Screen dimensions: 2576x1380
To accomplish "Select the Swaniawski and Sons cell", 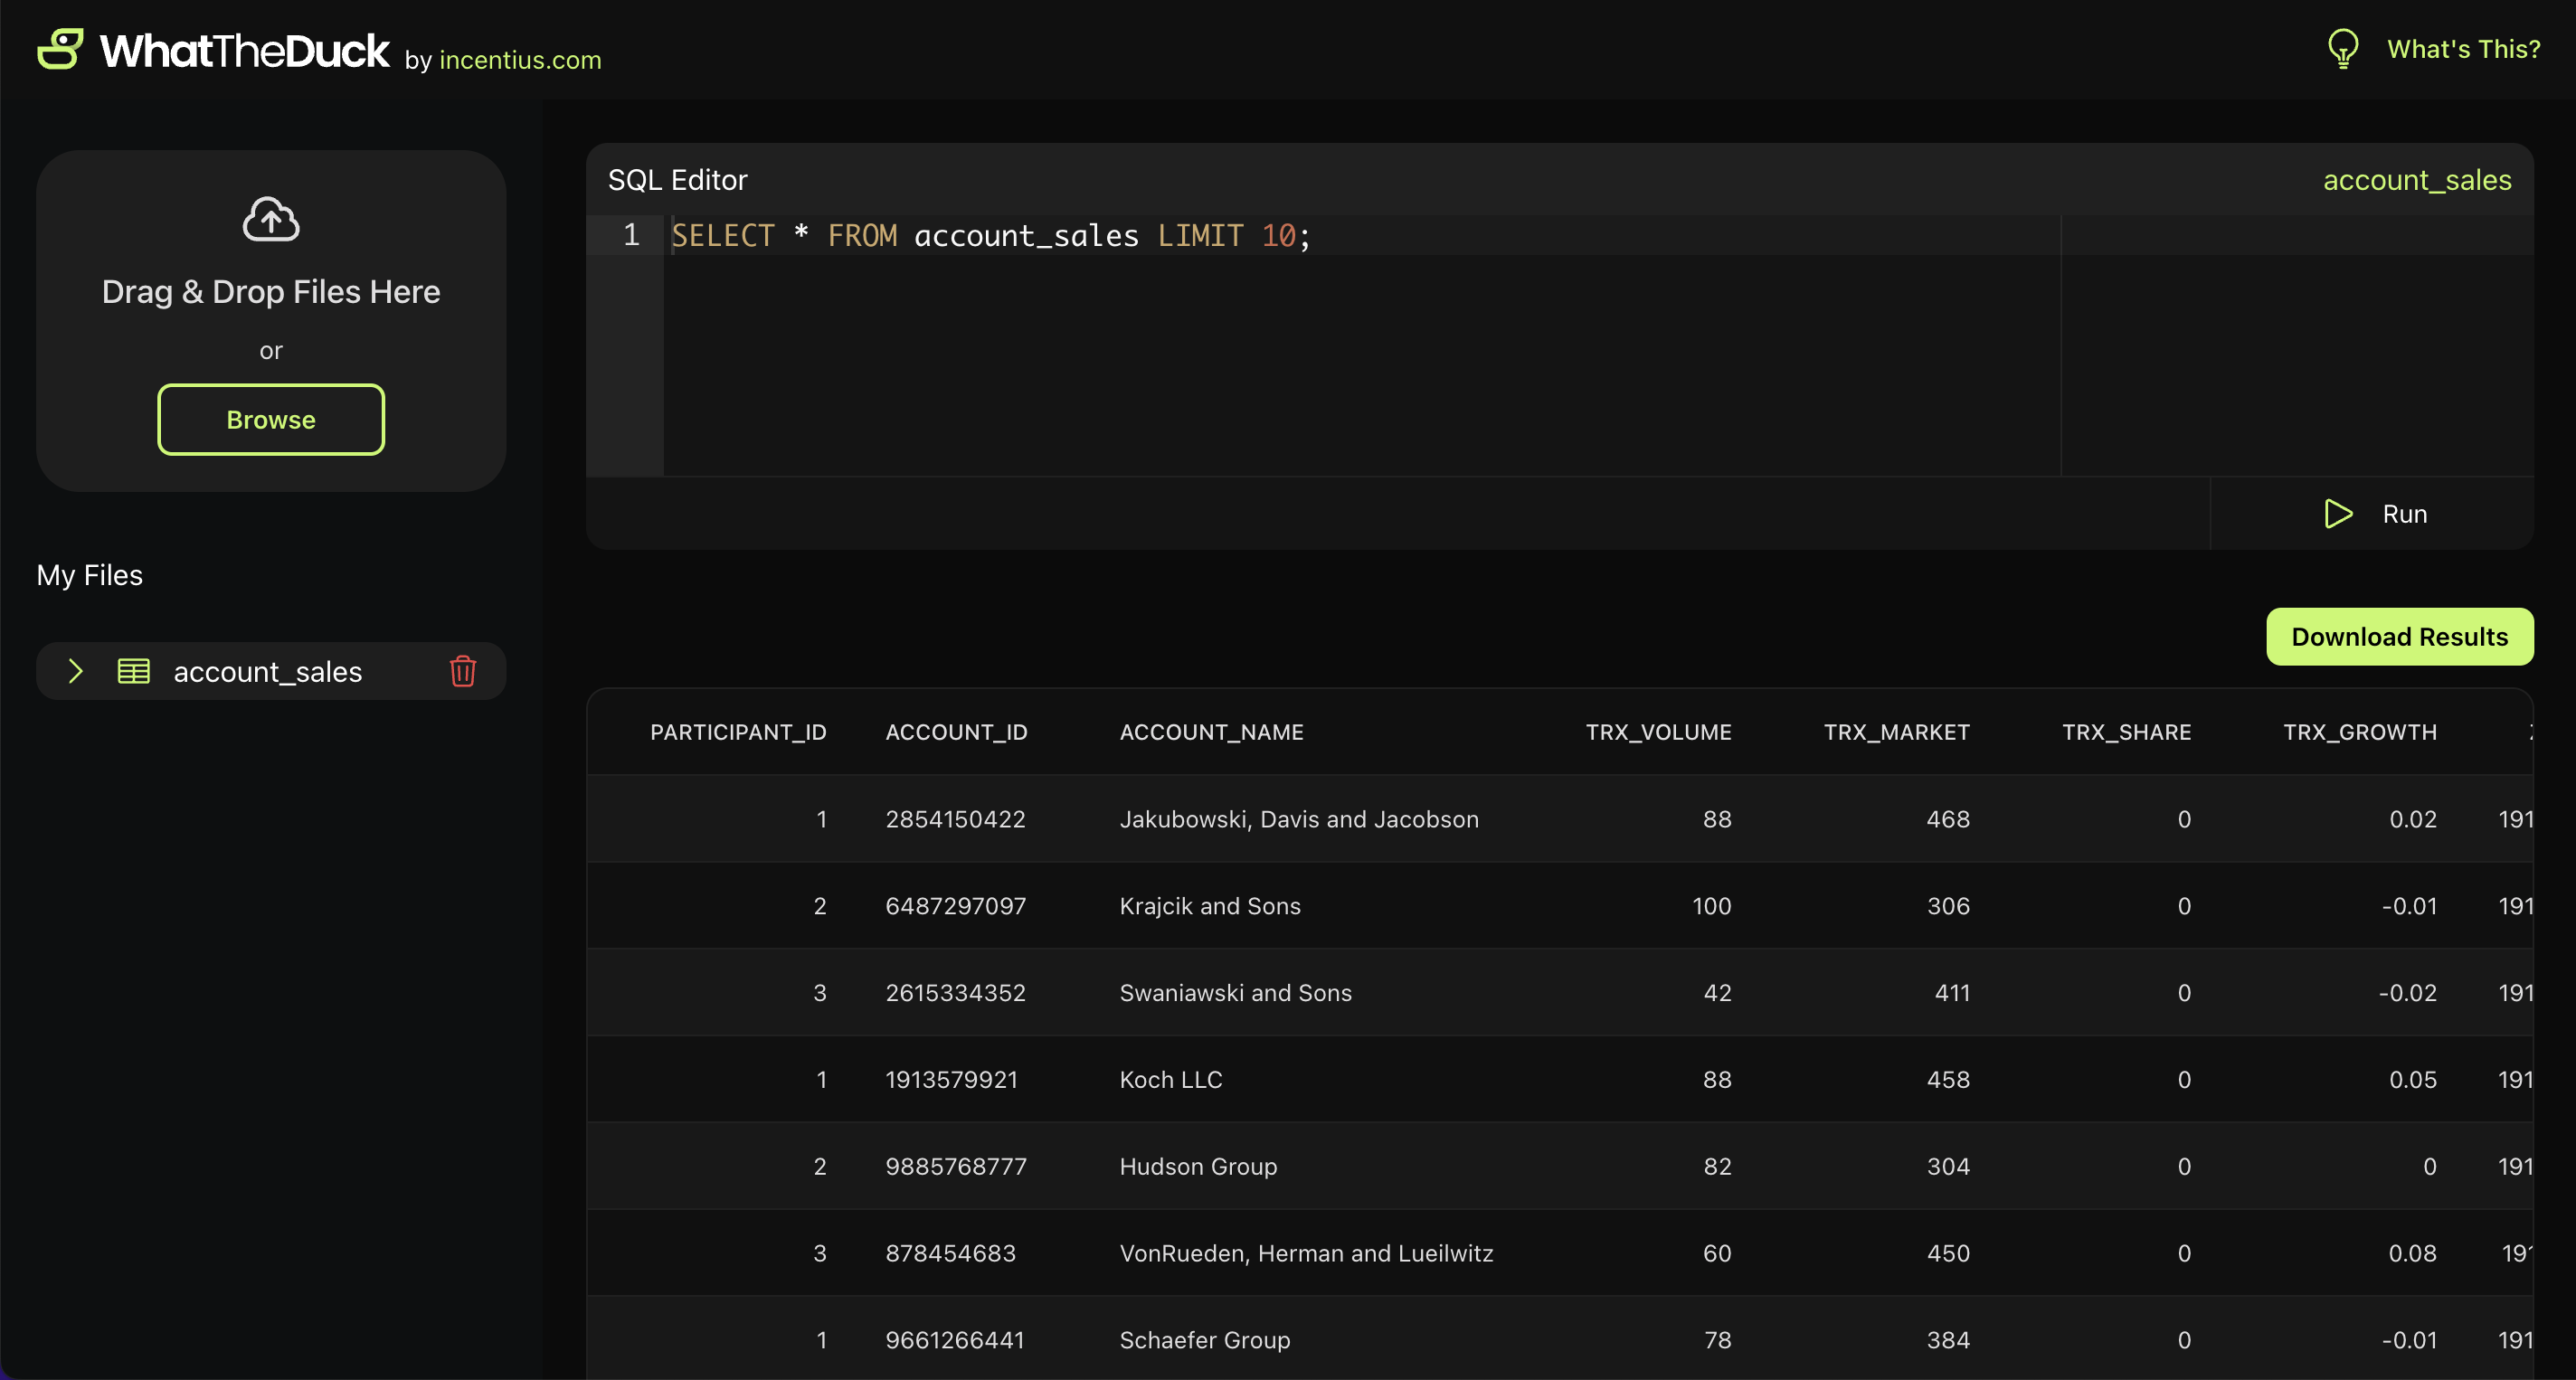I will (x=1235, y=993).
